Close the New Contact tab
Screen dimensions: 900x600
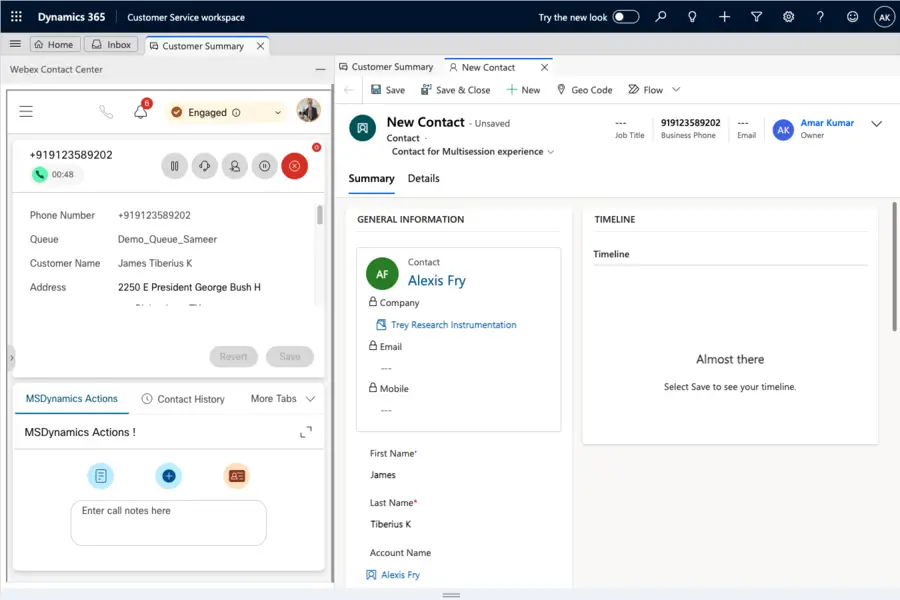coord(544,67)
